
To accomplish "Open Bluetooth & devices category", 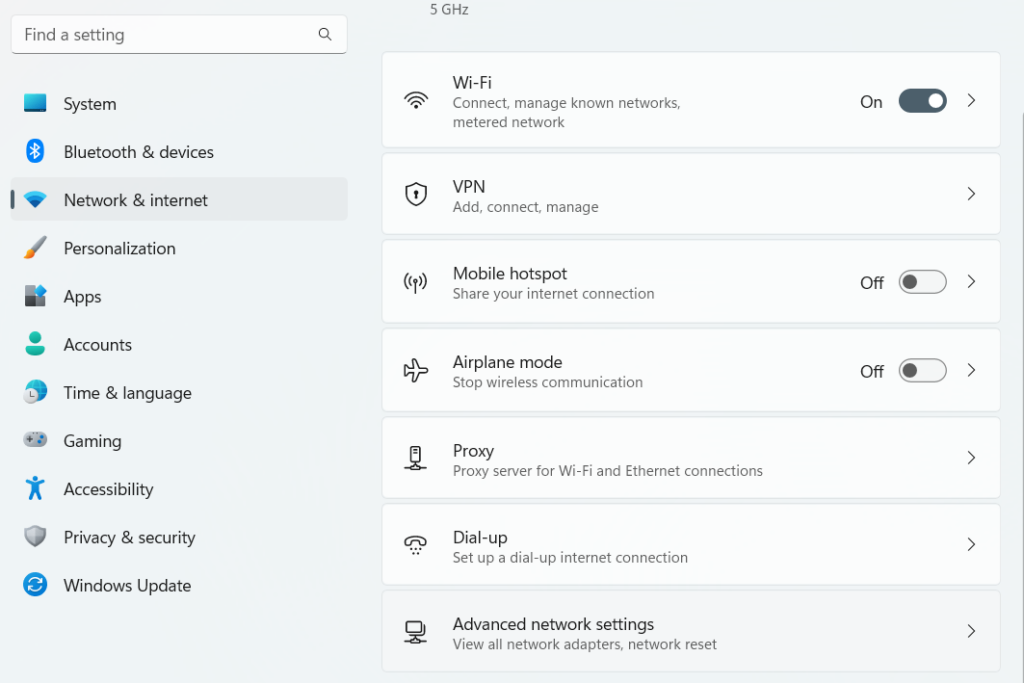I will (179, 151).
